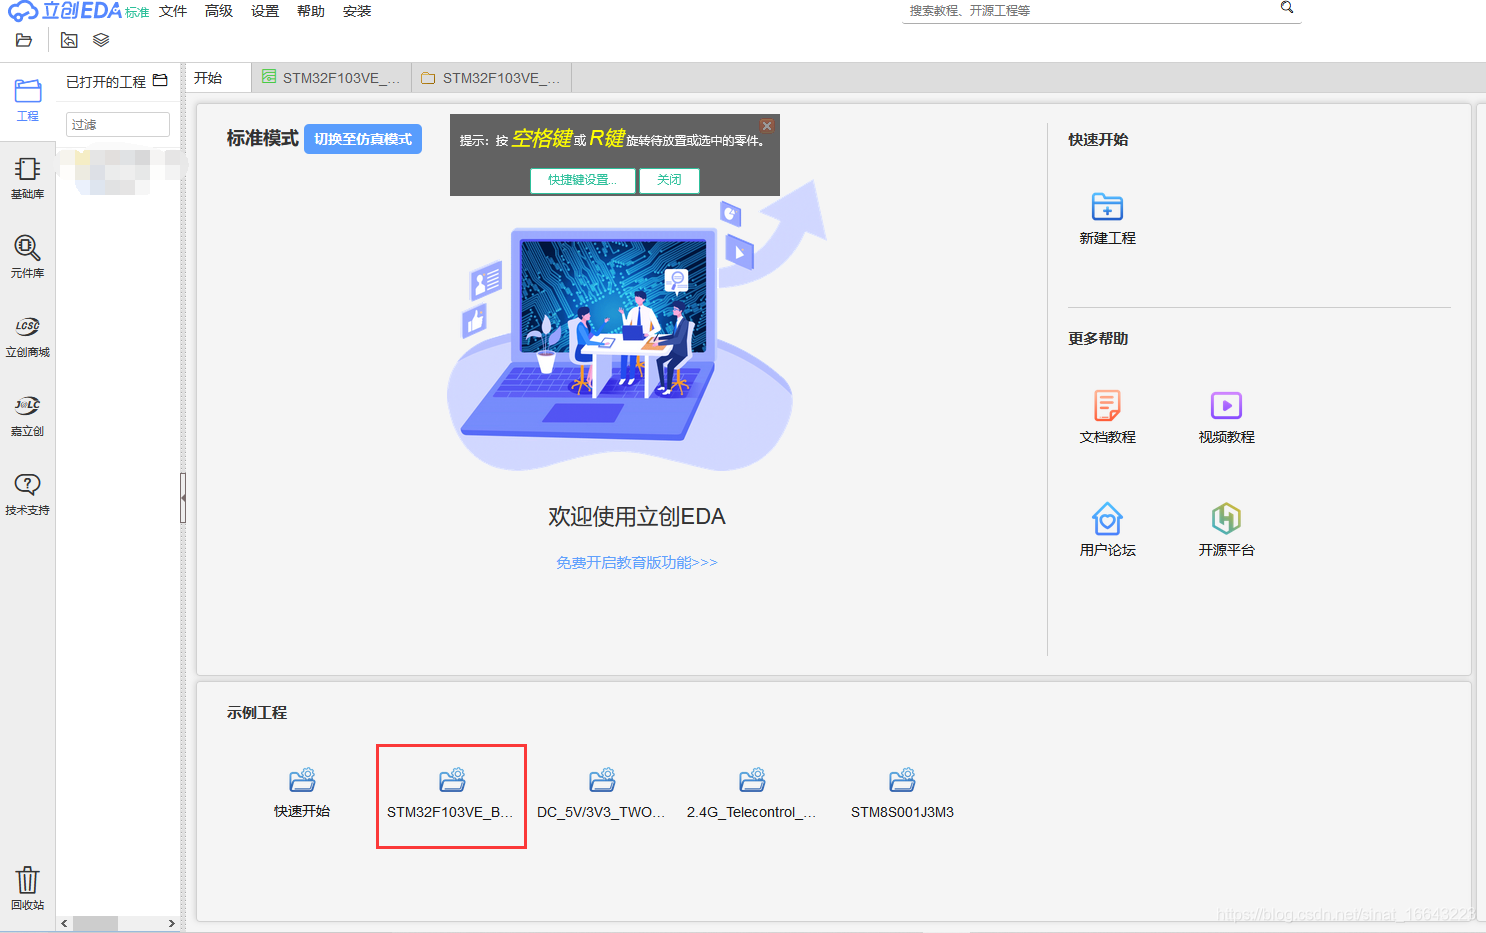This screenshot has height=933, width=1486.
Task: Open 技术支持 technical support
Action: [x=28, y=495]
